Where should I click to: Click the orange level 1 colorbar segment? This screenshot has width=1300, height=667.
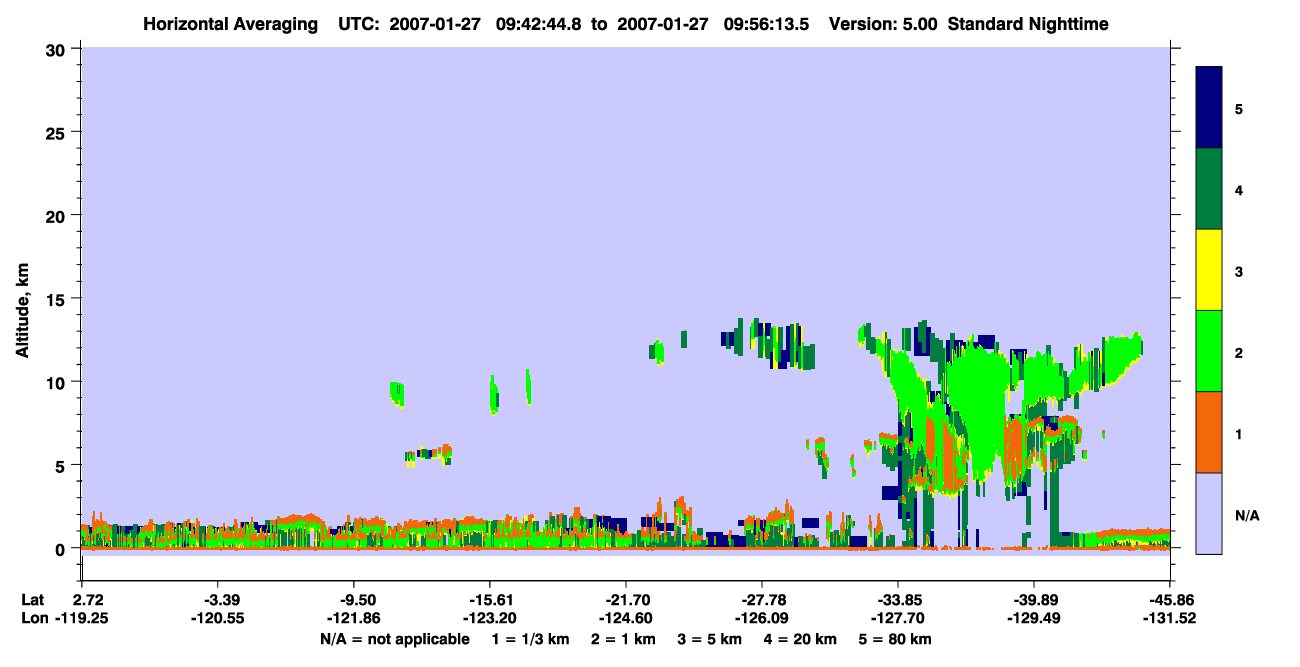1209,432
